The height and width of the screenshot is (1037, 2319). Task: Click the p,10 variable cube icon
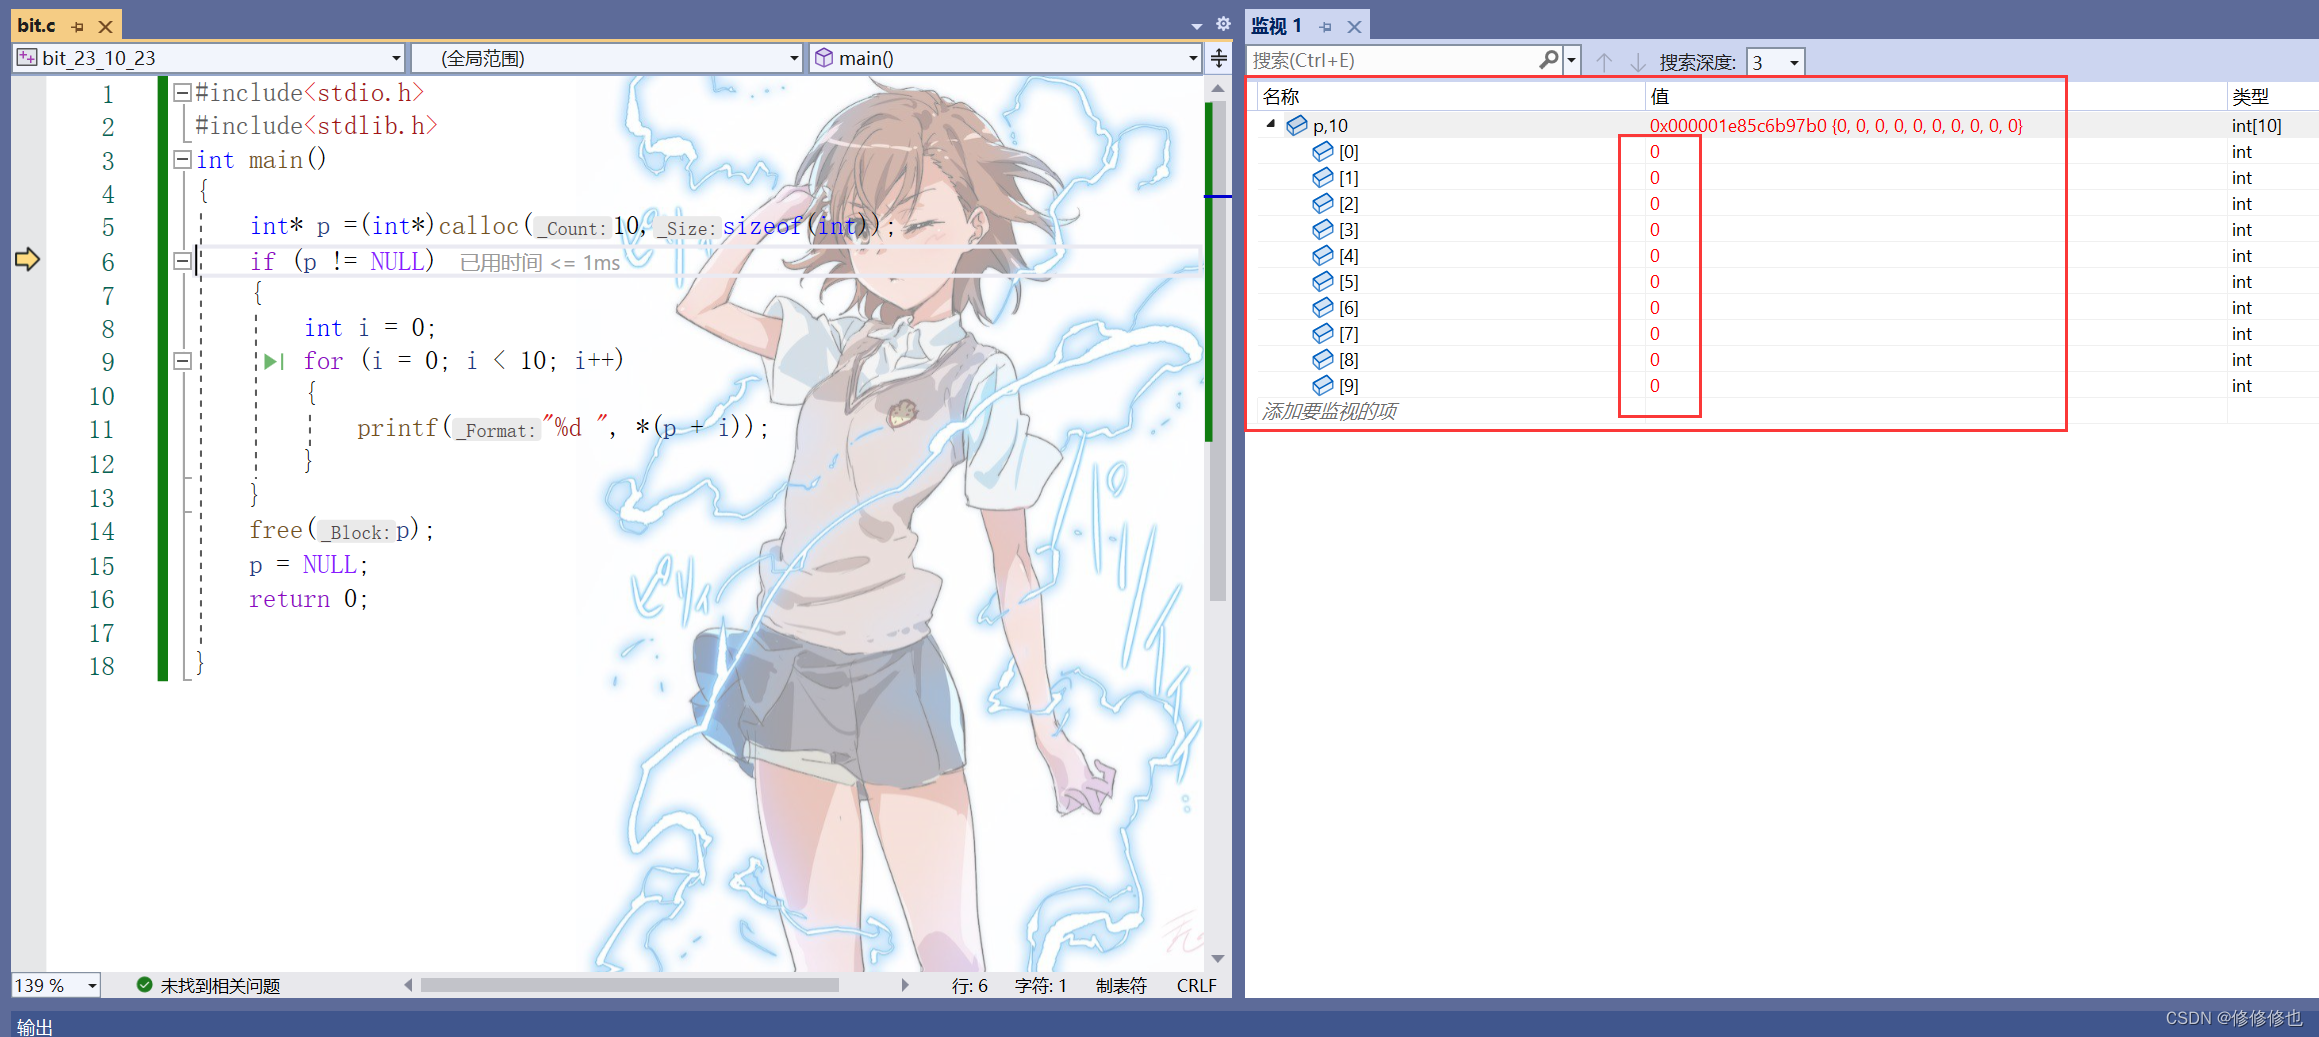(x=1297, y=125)
